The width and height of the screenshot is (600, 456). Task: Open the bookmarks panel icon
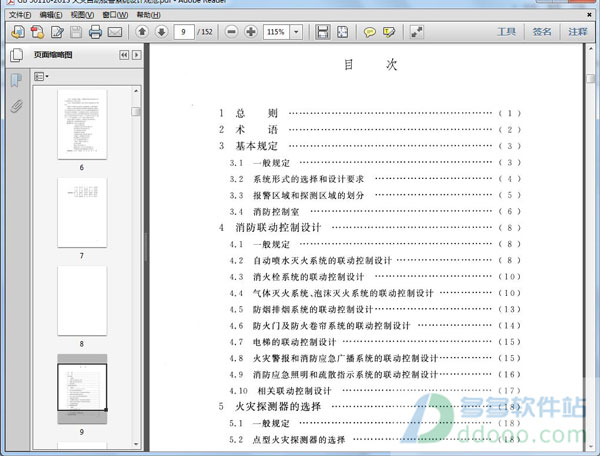click(x=16, y=80)
